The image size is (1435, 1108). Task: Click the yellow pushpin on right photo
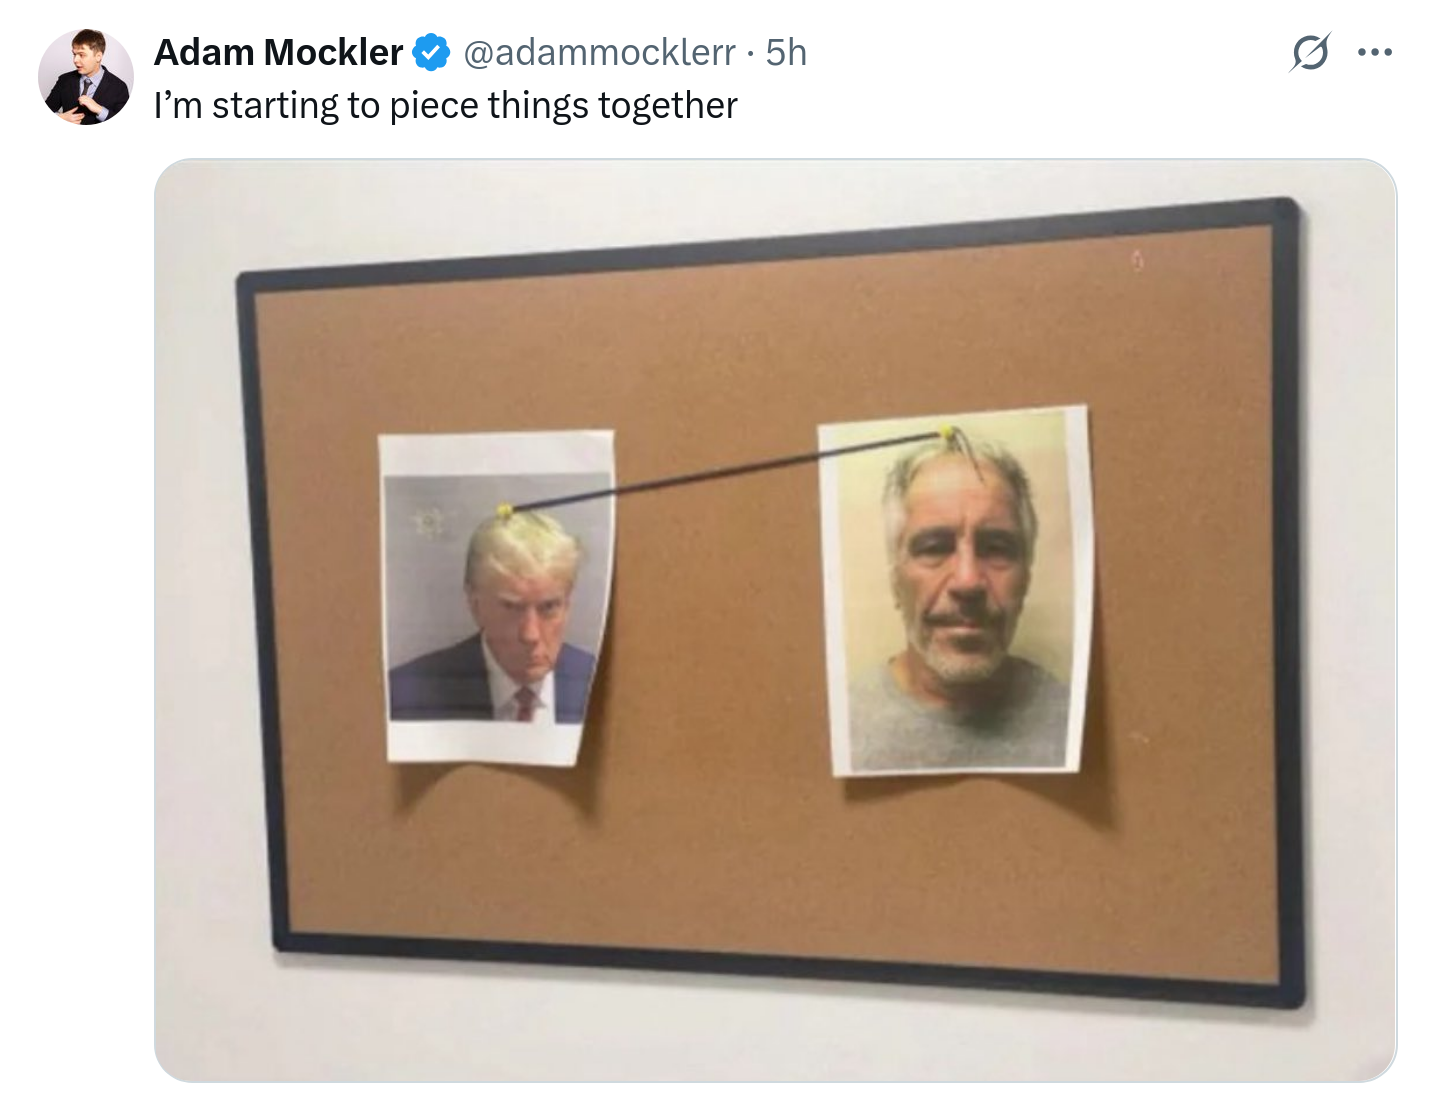(946, 433)
